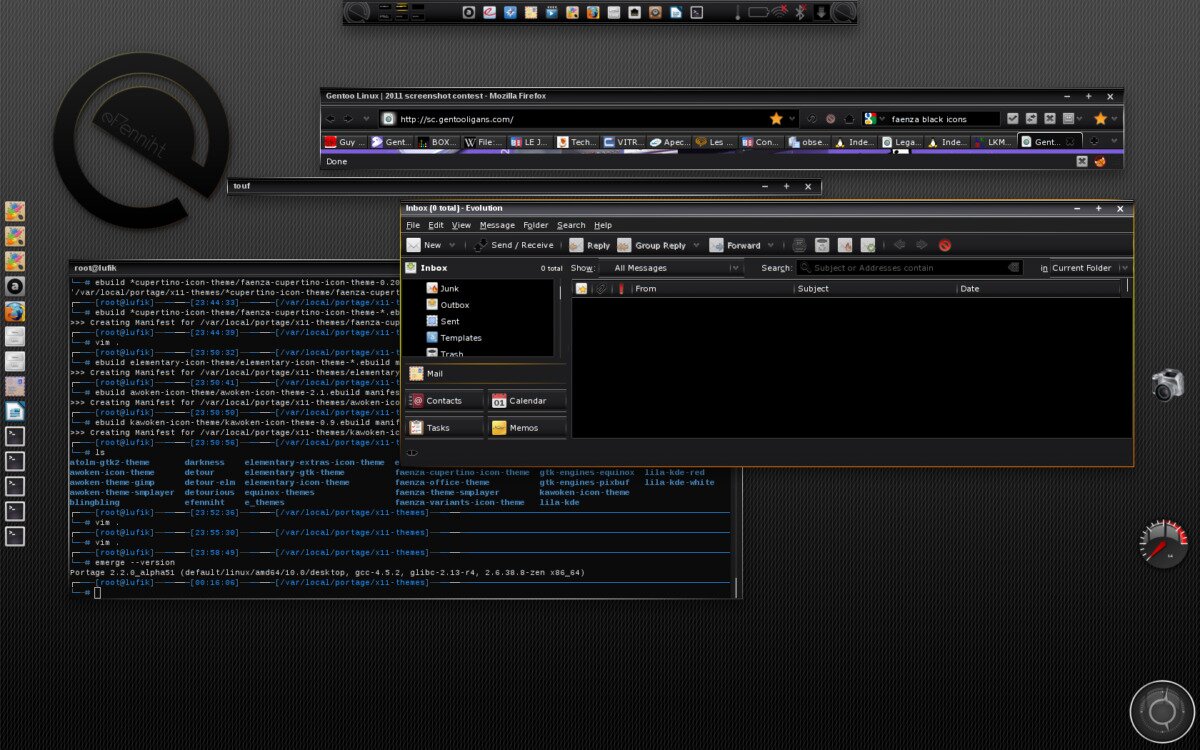Switch to the Firefox tab labeled VITR
The width and height of the screenshot is (1200, 750).
(623, 142)
